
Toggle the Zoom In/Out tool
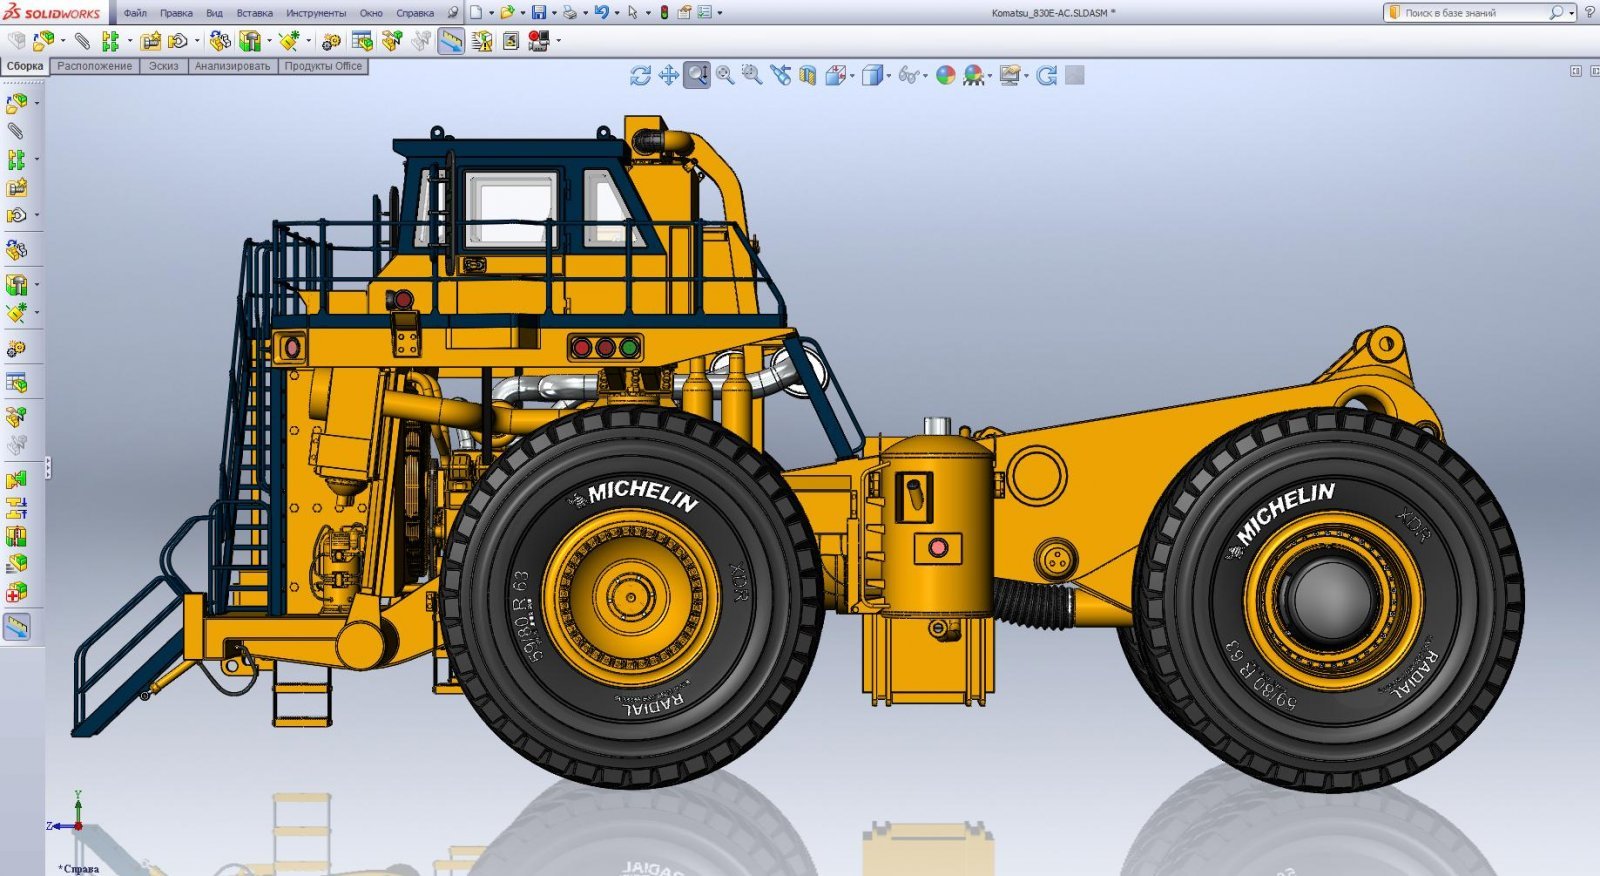click(x=697, y=76)
